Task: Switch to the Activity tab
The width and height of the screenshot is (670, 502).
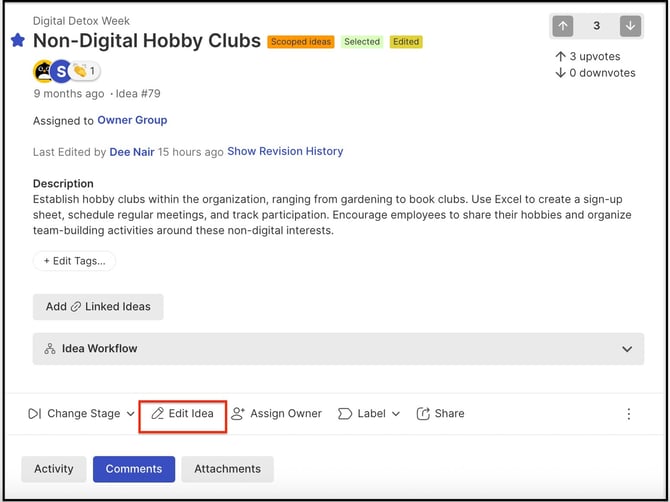Action: 54,469
